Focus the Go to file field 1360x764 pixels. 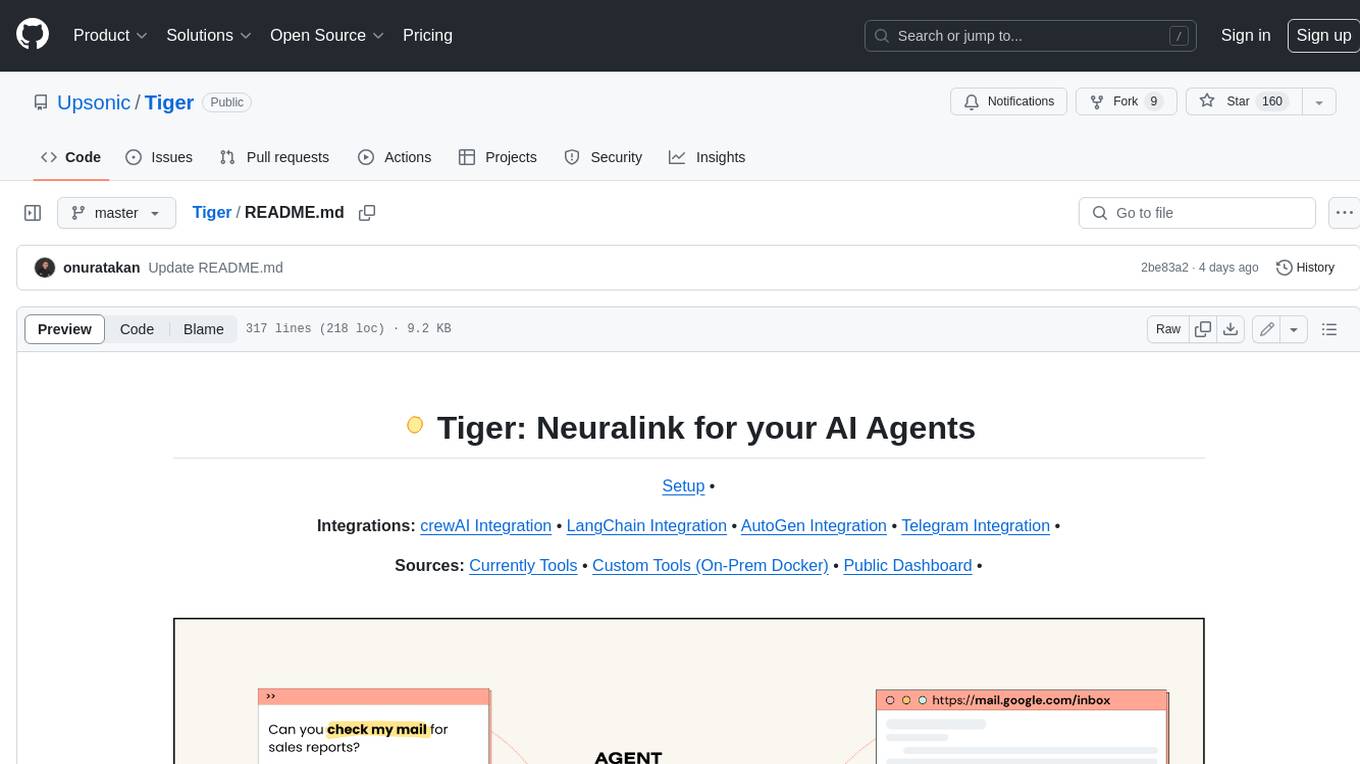[1197, 213]
